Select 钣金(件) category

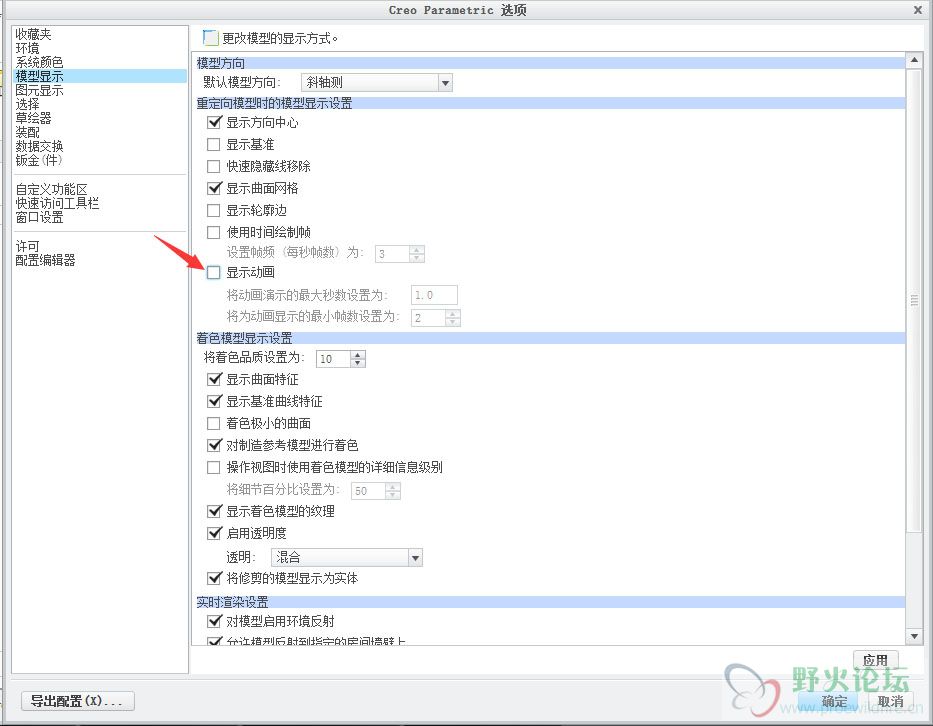pos(39,160)
